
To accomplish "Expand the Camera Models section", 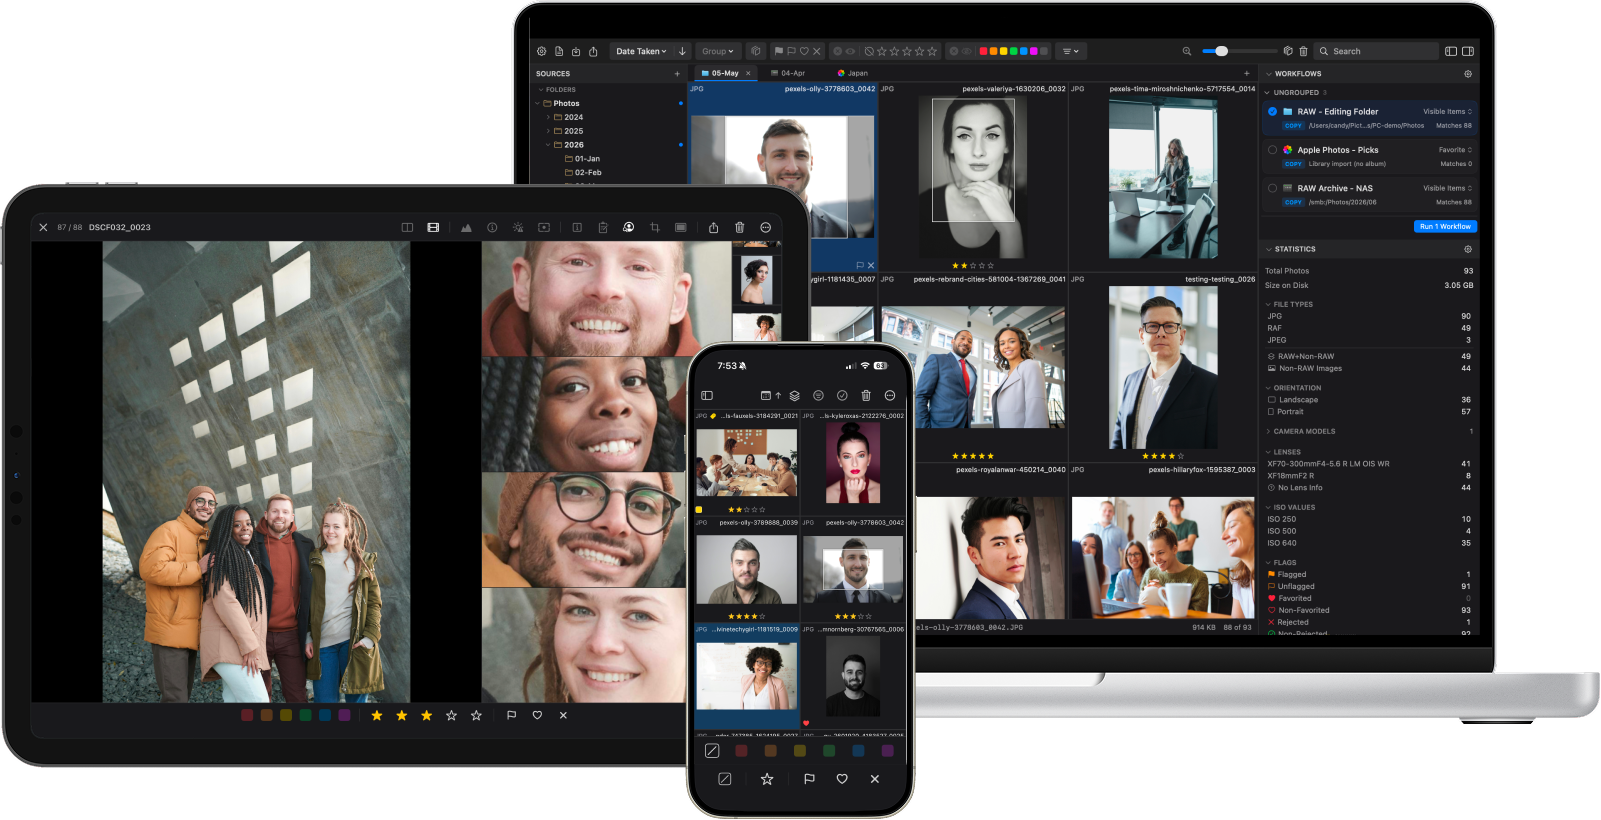I will 1268,432.
